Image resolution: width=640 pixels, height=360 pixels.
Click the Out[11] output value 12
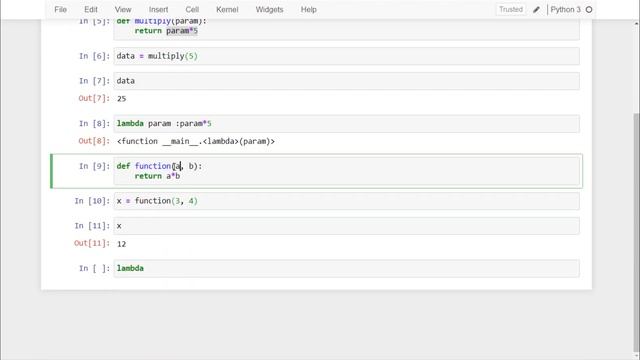121,244
